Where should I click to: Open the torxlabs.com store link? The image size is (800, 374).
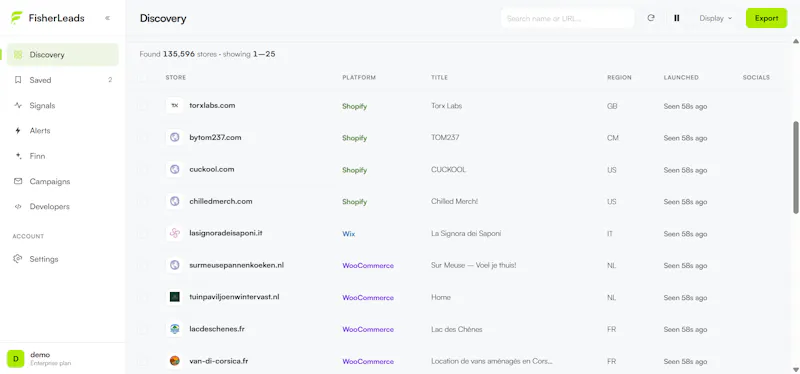(212, 106)
